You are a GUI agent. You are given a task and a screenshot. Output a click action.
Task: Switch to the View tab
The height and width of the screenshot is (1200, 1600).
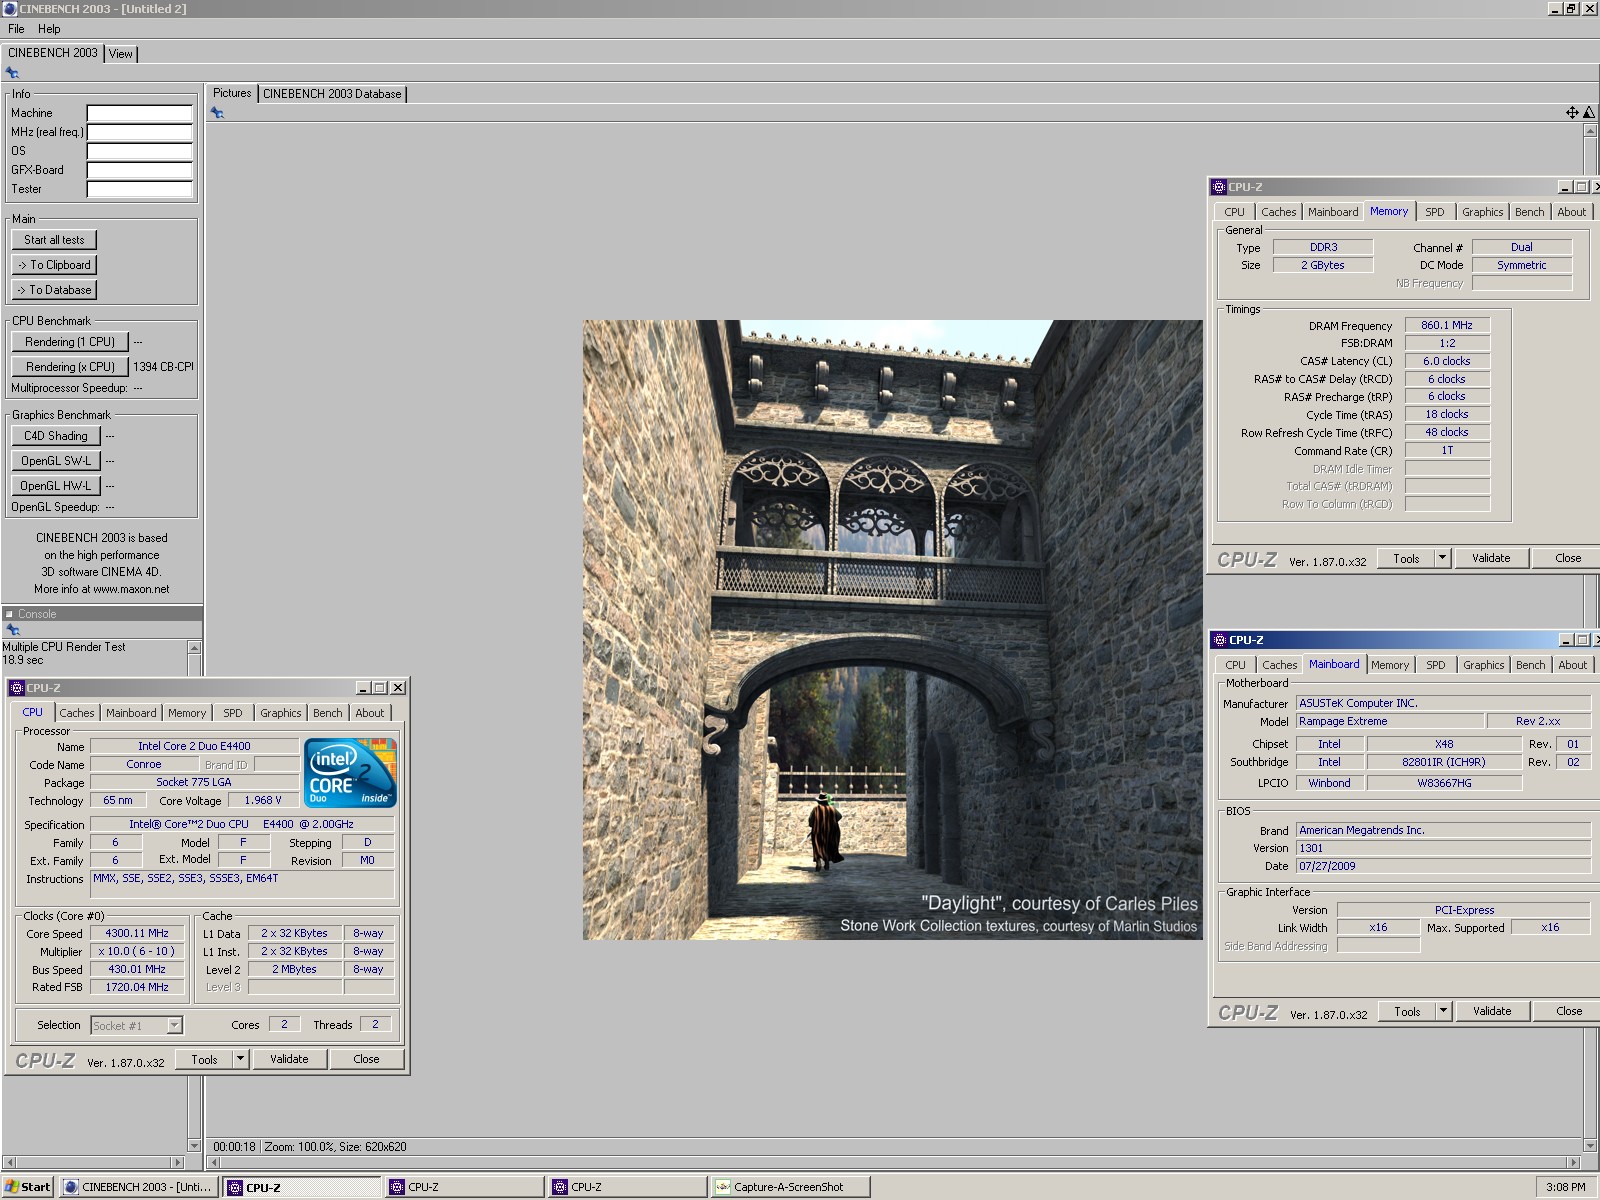click(x=121, y=54)
